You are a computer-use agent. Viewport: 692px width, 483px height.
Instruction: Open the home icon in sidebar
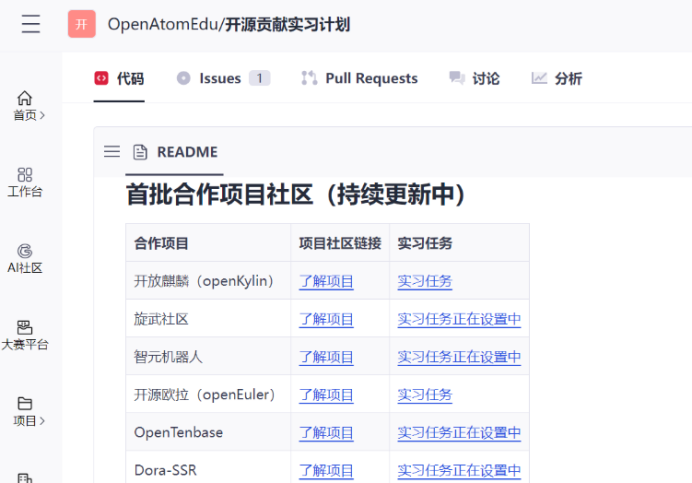[25, 98]
